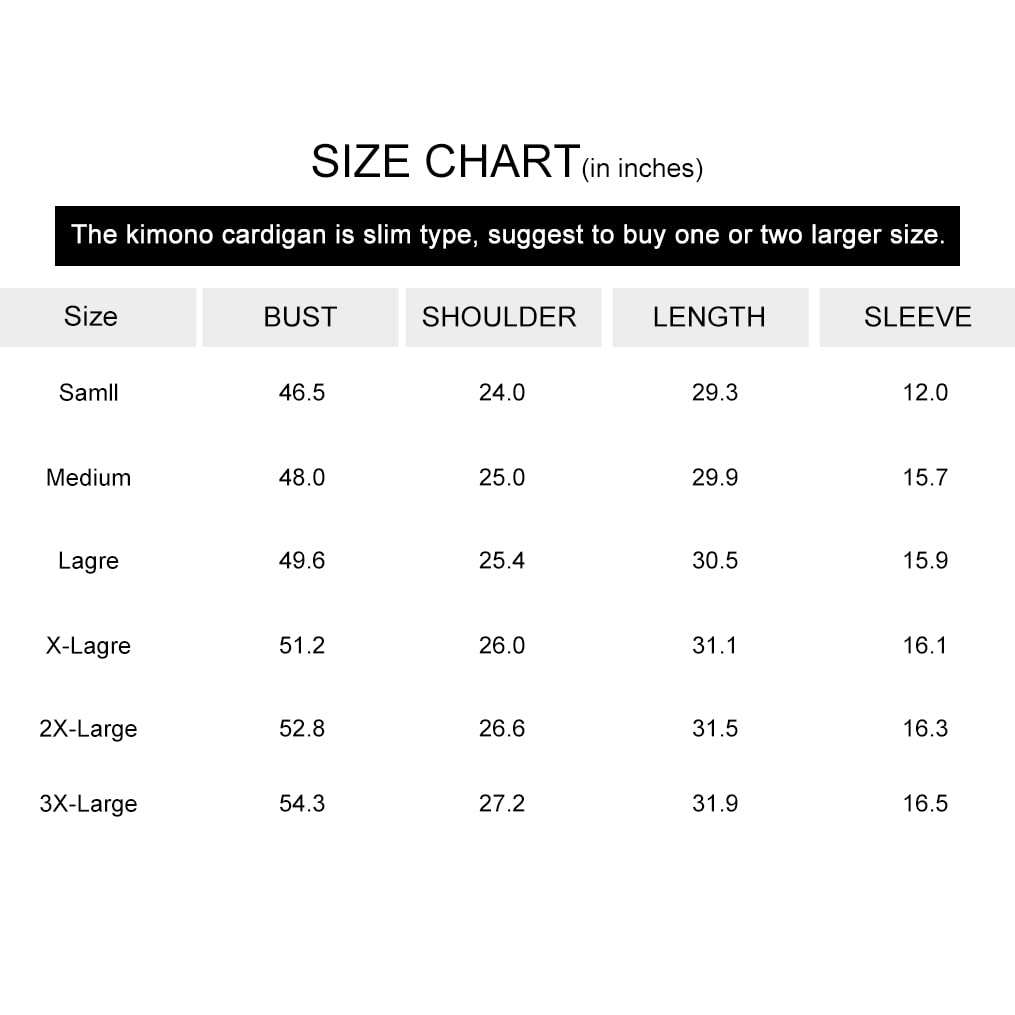This screenshot has height=1015, width=1015.
Task: Click the SIZE CHART title
Action: 445,162
